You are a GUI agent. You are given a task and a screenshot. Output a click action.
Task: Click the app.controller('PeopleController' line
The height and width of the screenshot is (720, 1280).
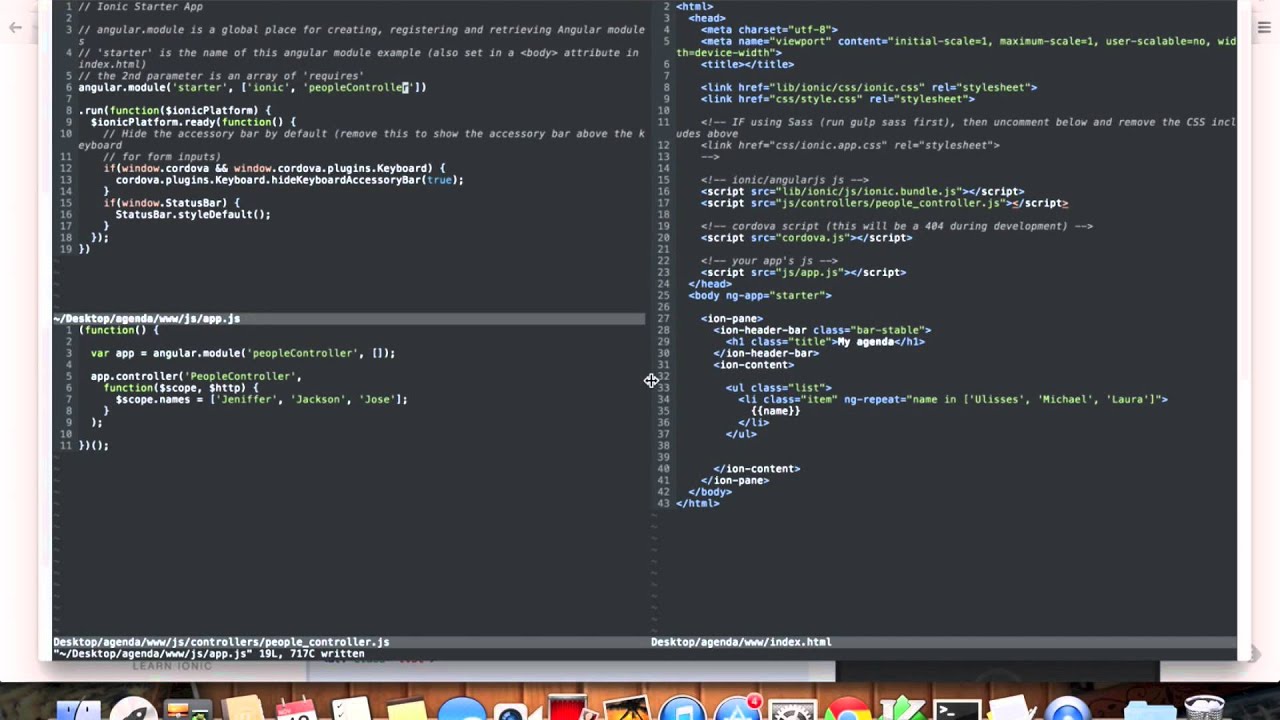click(x=196, y=376)
